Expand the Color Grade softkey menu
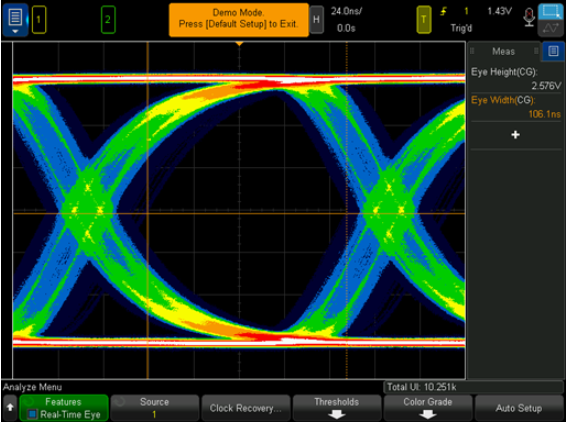The width and height of the screenshot is (567, 422). click(x=428, y=408)
